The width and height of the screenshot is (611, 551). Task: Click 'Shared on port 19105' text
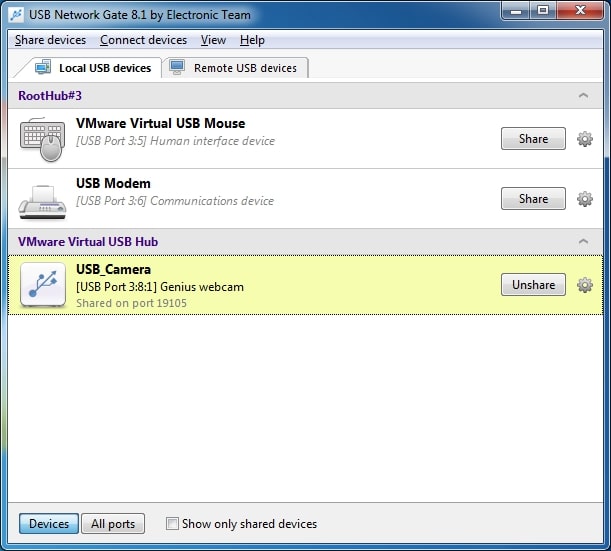pyautogui.click(x=131, y=303)
